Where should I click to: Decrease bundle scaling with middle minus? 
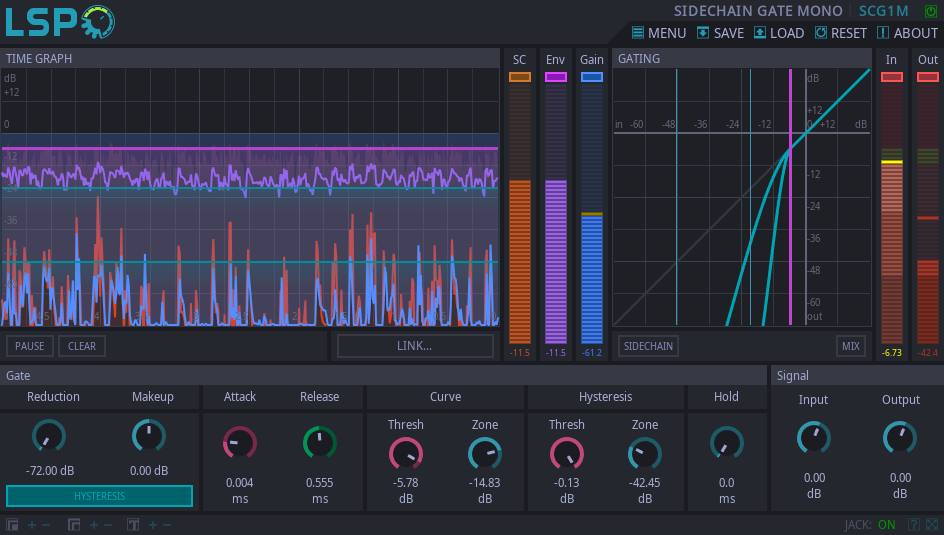click(108, 525)
